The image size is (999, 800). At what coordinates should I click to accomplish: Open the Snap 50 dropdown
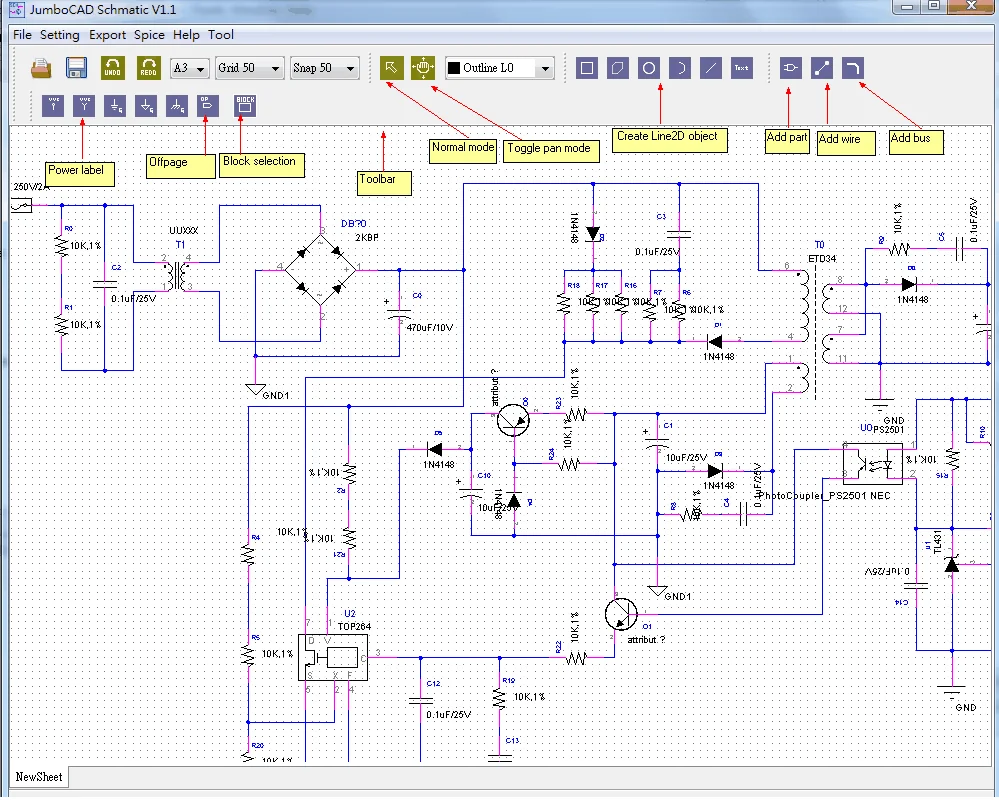click(x=323, y=67)
